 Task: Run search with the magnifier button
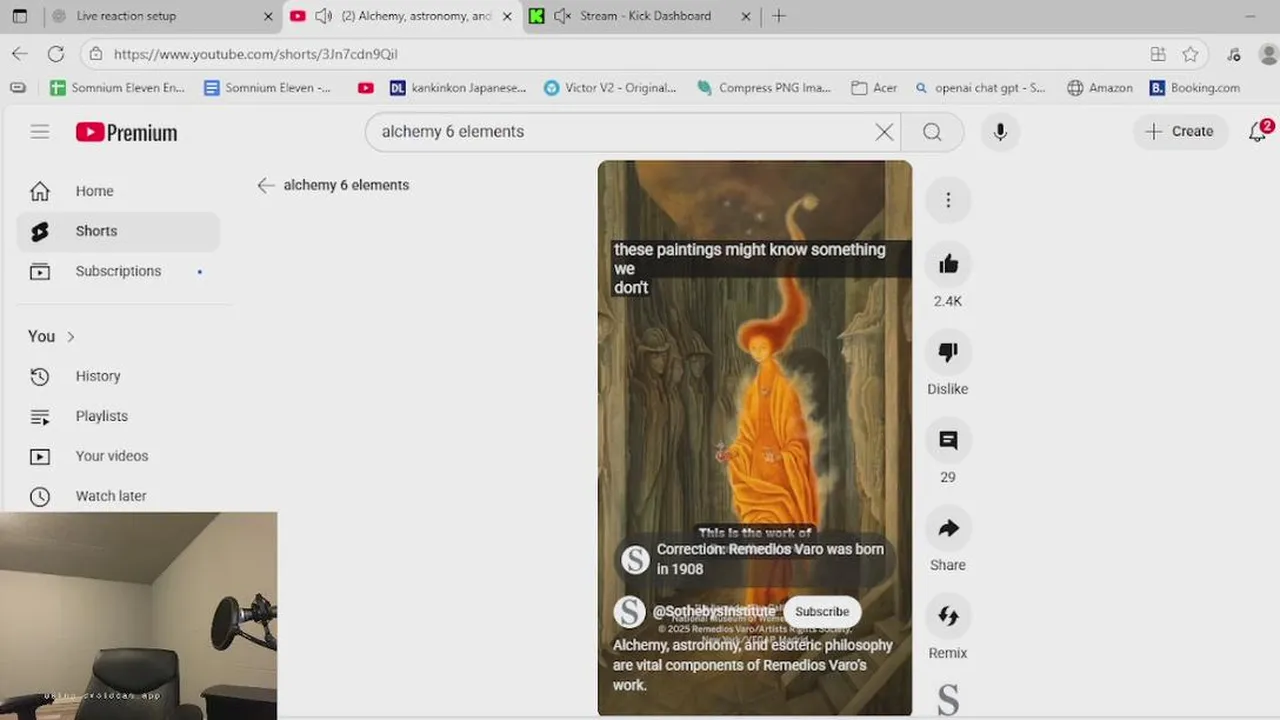coord(932,132)
